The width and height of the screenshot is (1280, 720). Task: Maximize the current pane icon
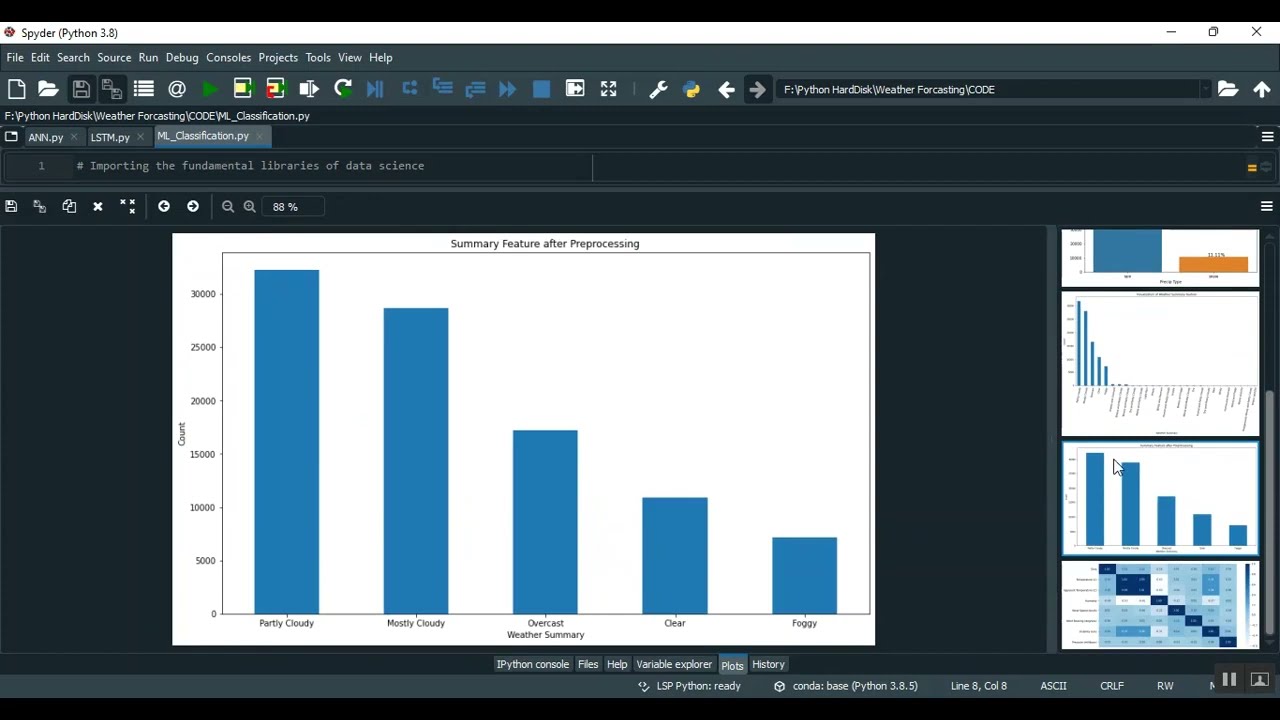pos(608,89)
